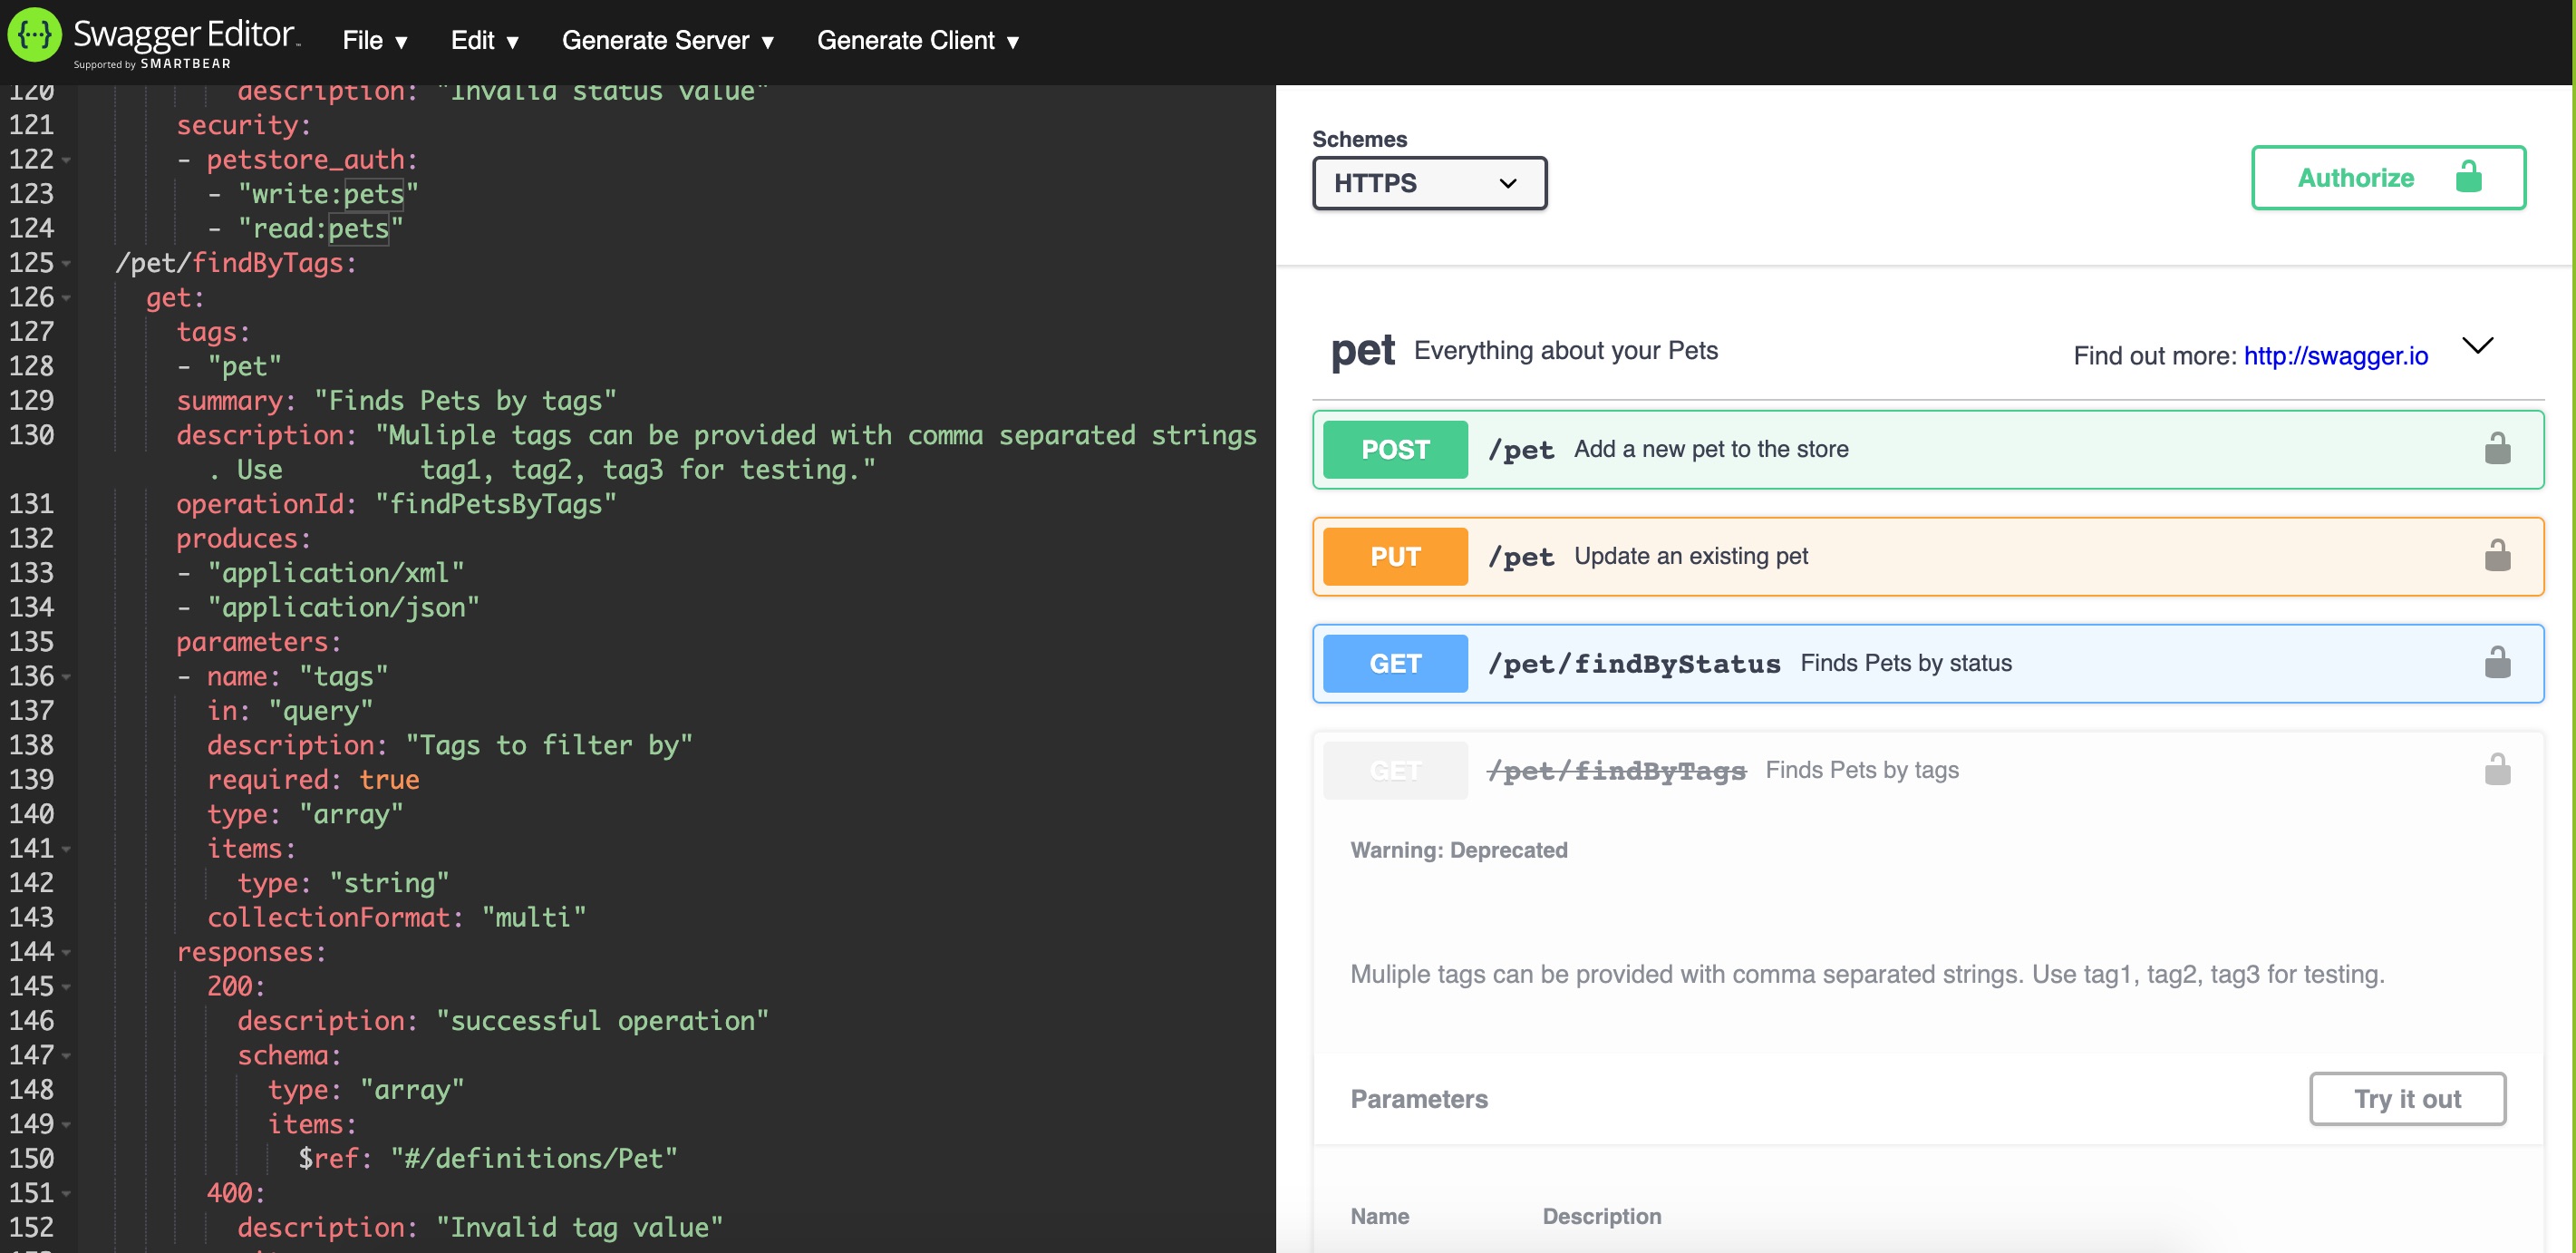Click the description "successful operation" code line
Viewport: 2576px width, 1253px height.
503,1021
